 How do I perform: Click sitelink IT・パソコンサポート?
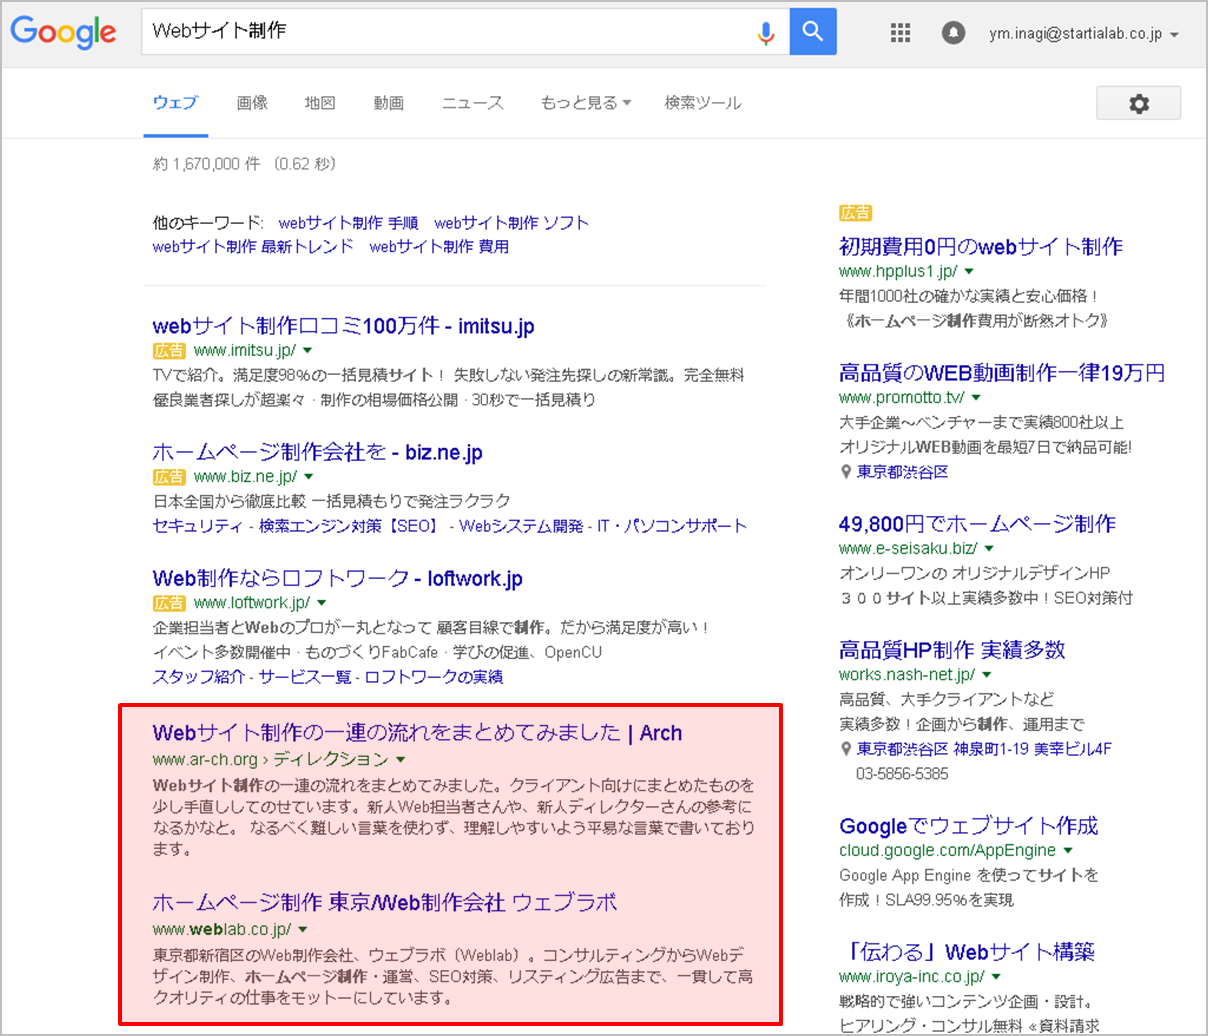pyautogui.click(x=672, y=526)
